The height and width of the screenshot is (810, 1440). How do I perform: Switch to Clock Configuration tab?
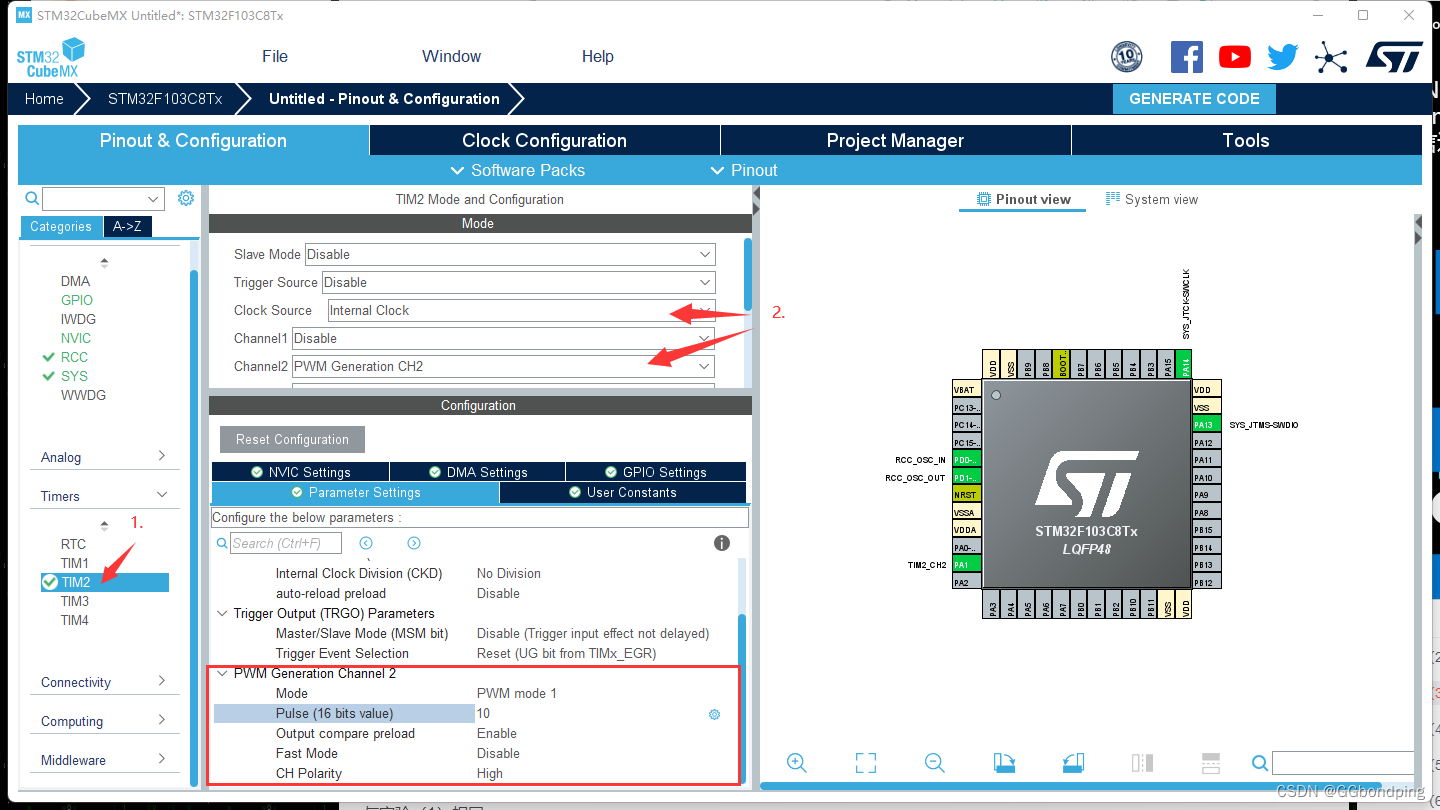coord(544,140)
